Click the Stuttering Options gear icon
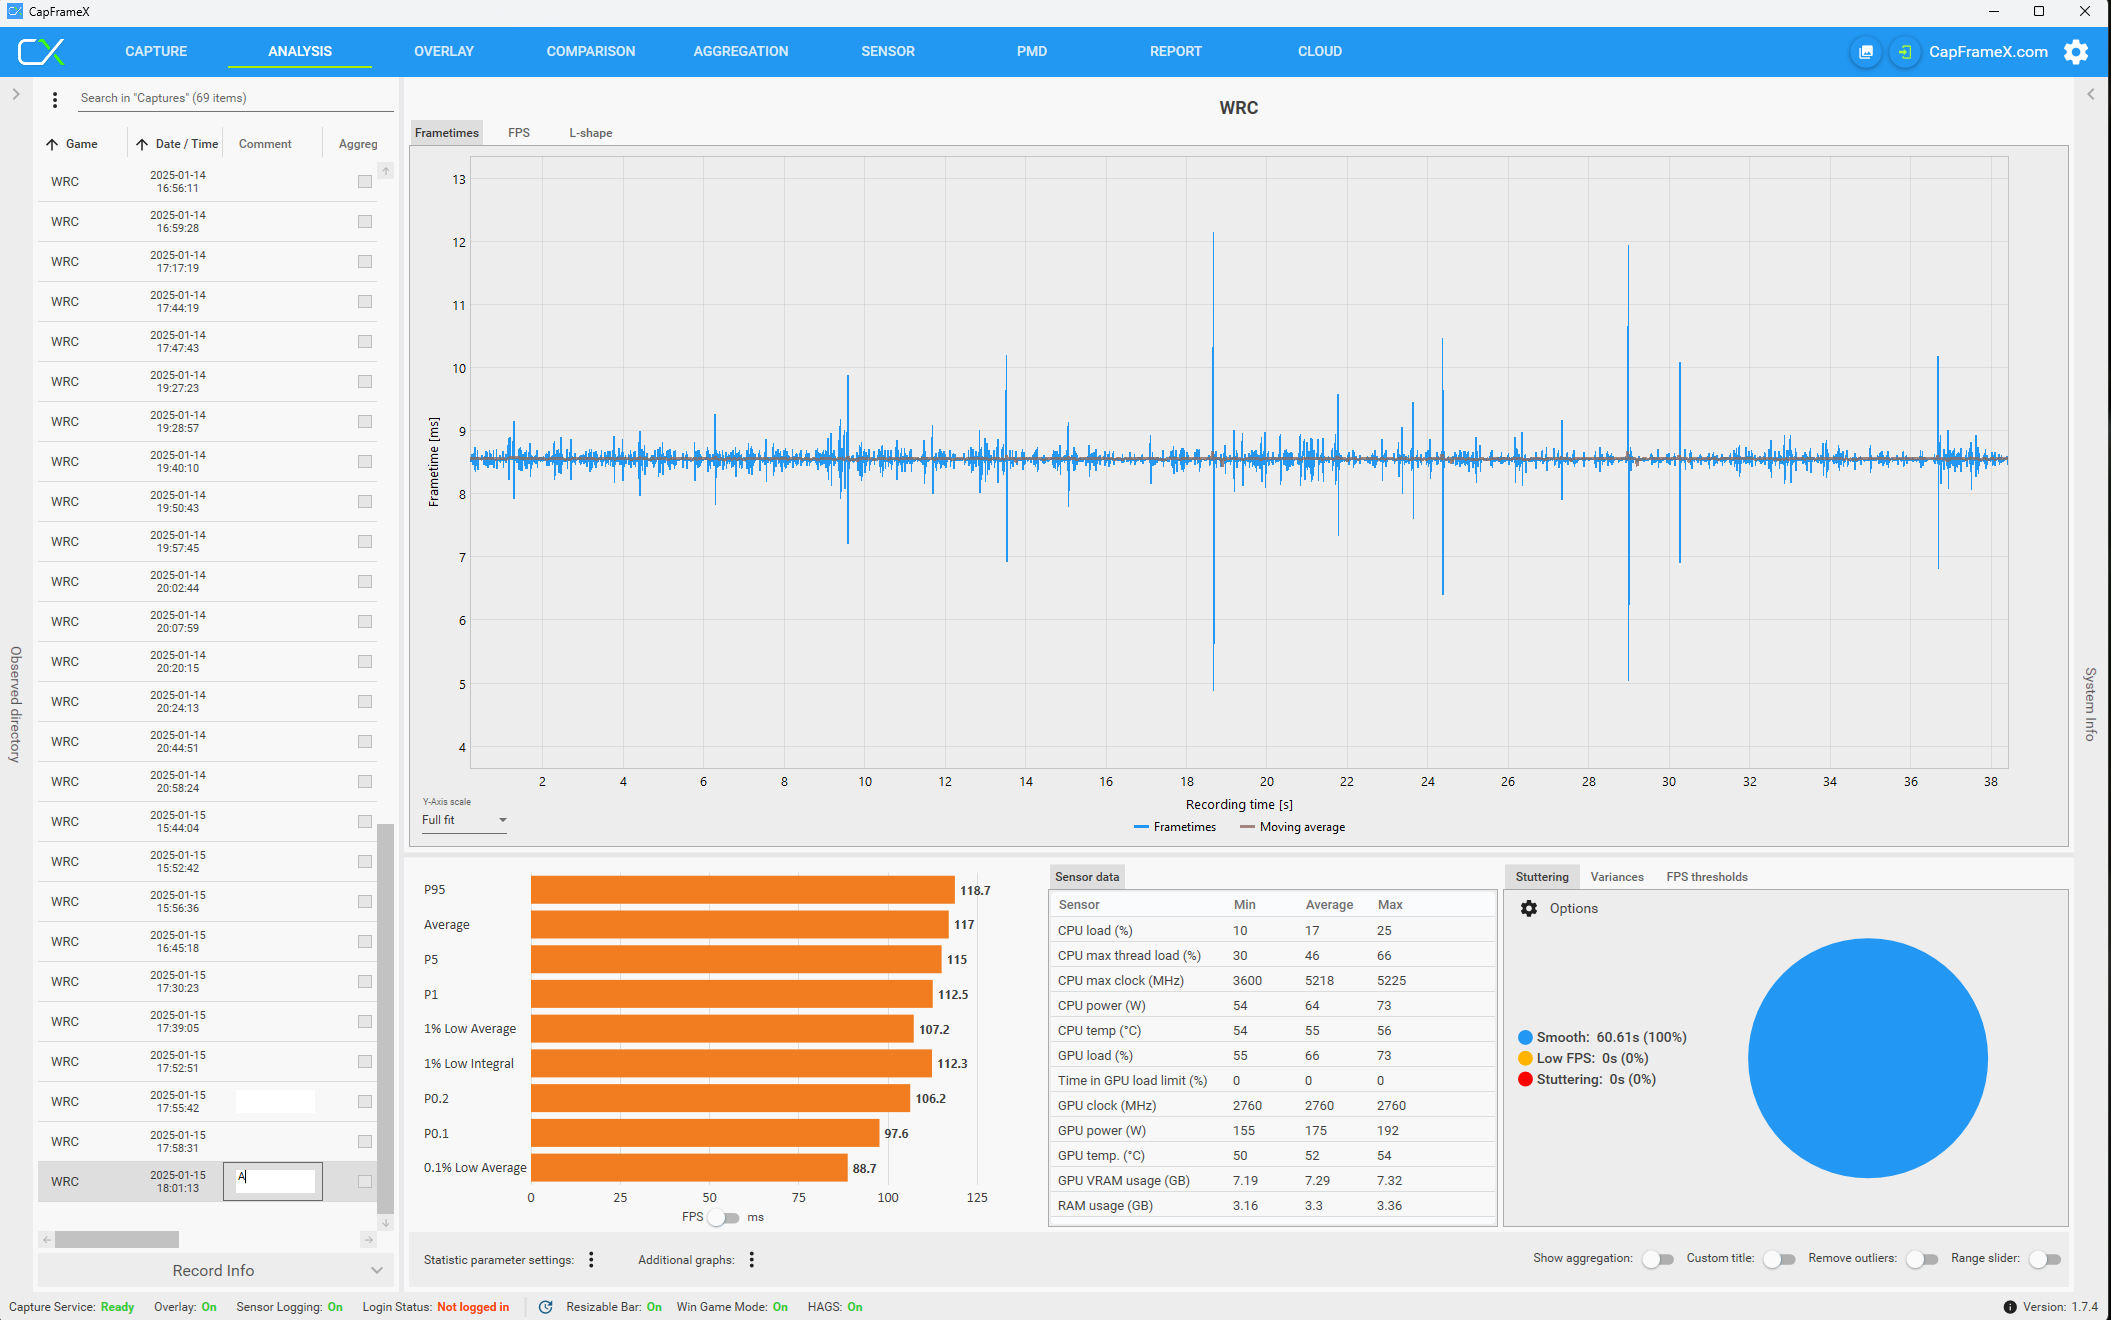 [1529, 908]
